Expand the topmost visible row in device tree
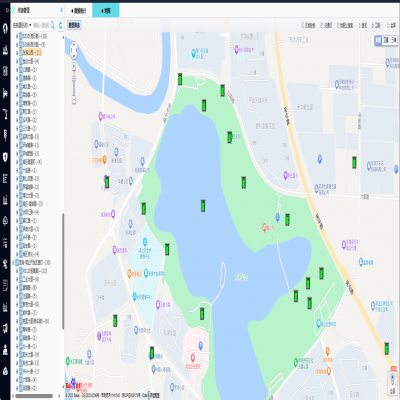This screenshot has height=400, width=400. pos(17,36)
